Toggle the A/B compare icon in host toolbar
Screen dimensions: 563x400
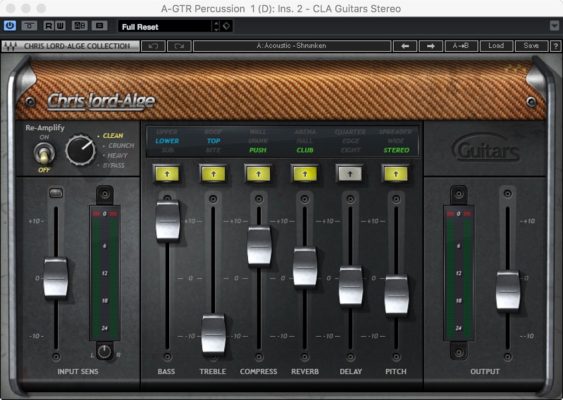[79, 26]
